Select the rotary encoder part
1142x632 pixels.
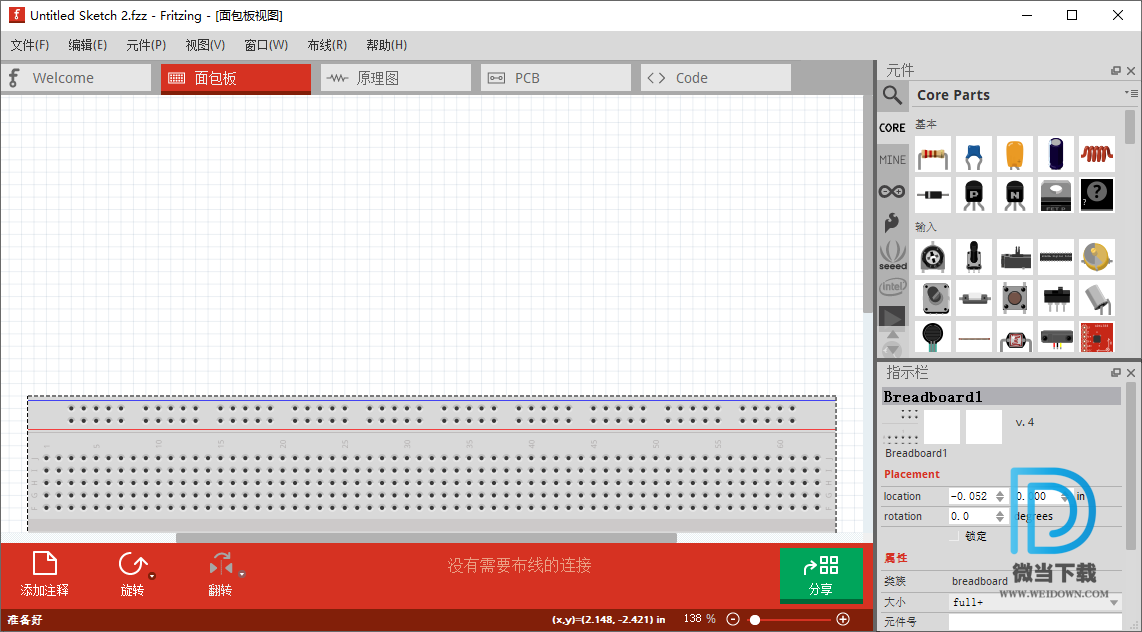pos(933,298)
